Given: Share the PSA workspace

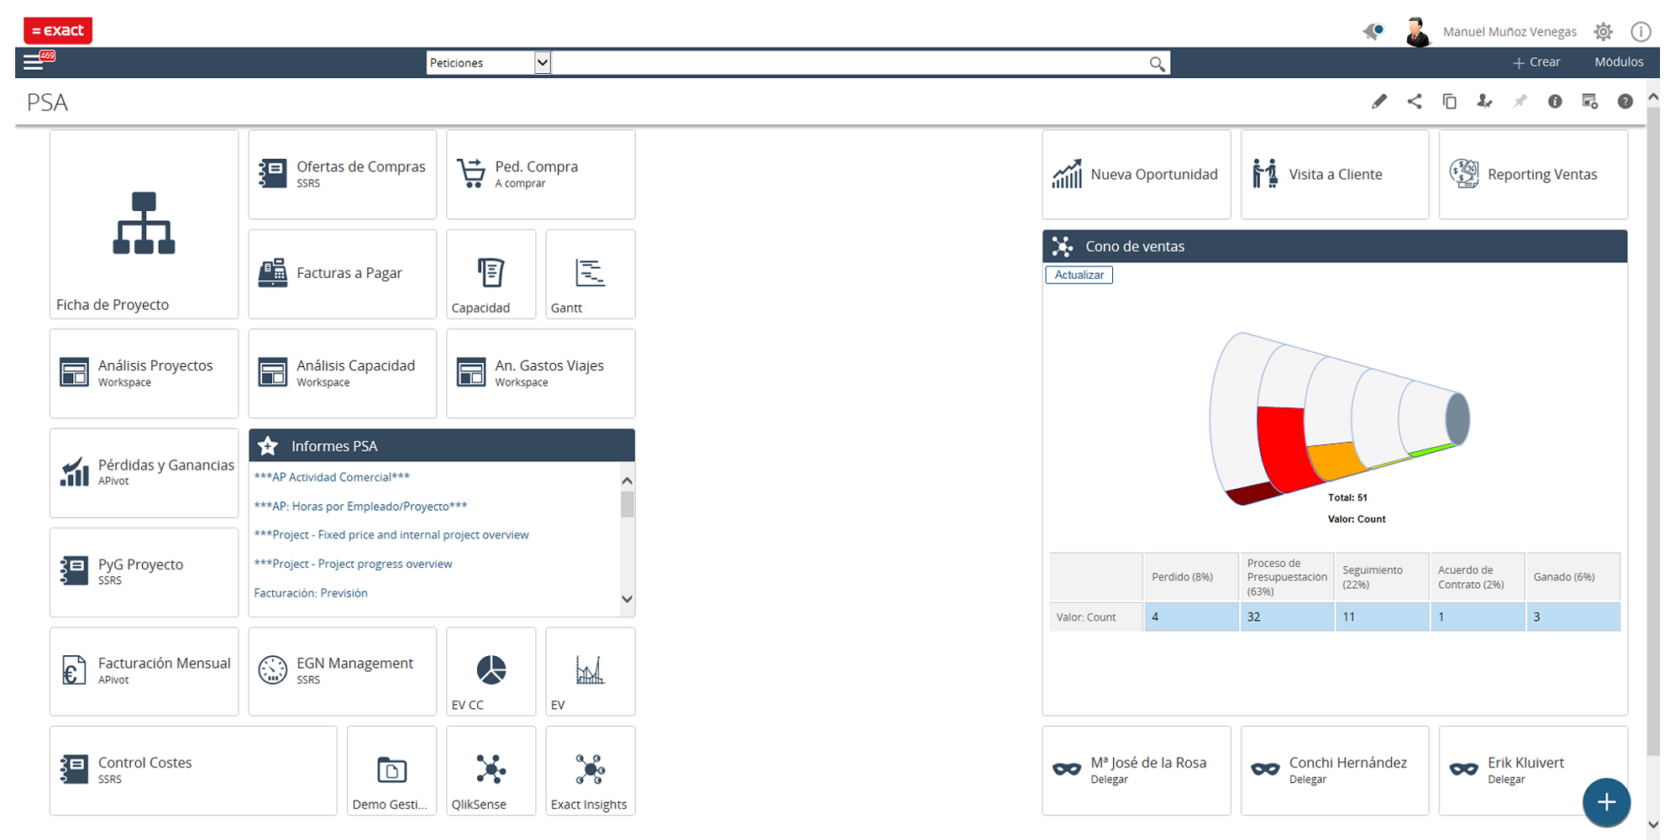Looking at the screenshot, I should tap(1414, 101).
